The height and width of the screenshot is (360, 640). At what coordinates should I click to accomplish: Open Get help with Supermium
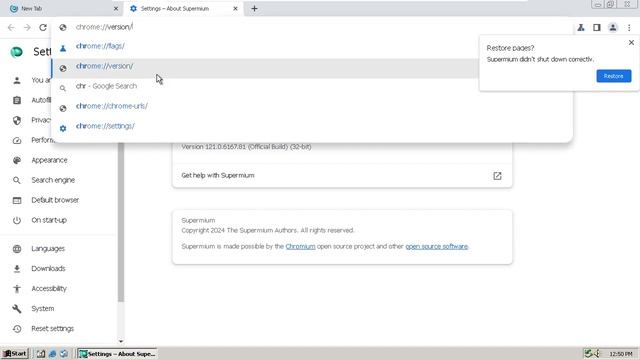click(x=342, y=176)
